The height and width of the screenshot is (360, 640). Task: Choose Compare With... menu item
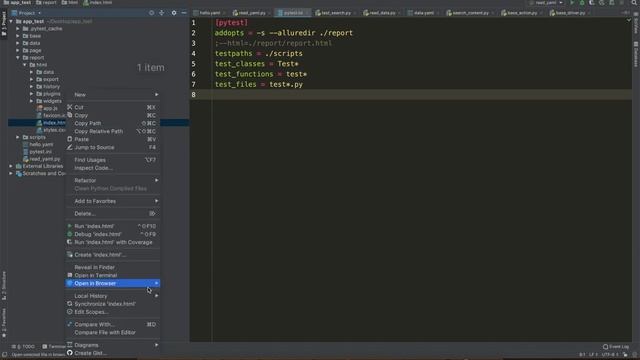[x=113, y=324]
